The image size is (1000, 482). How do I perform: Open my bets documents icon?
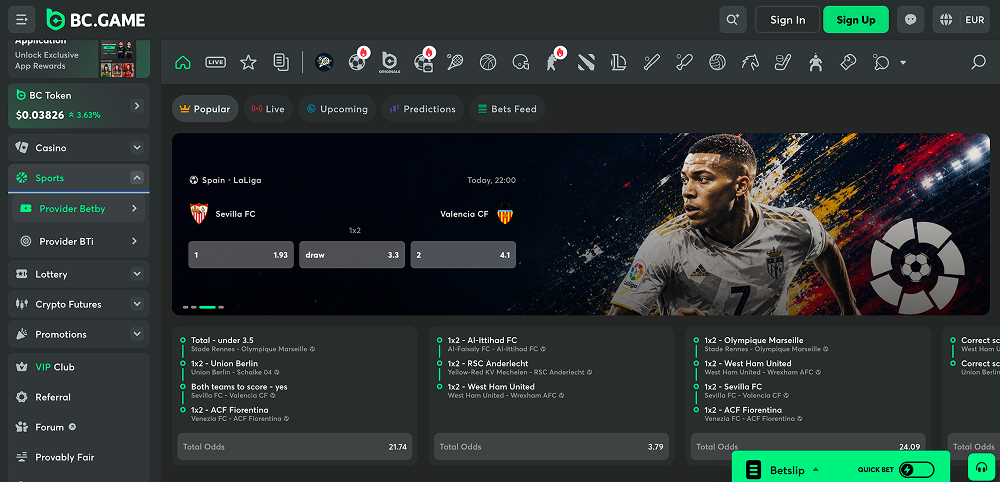tap(281, 62)
